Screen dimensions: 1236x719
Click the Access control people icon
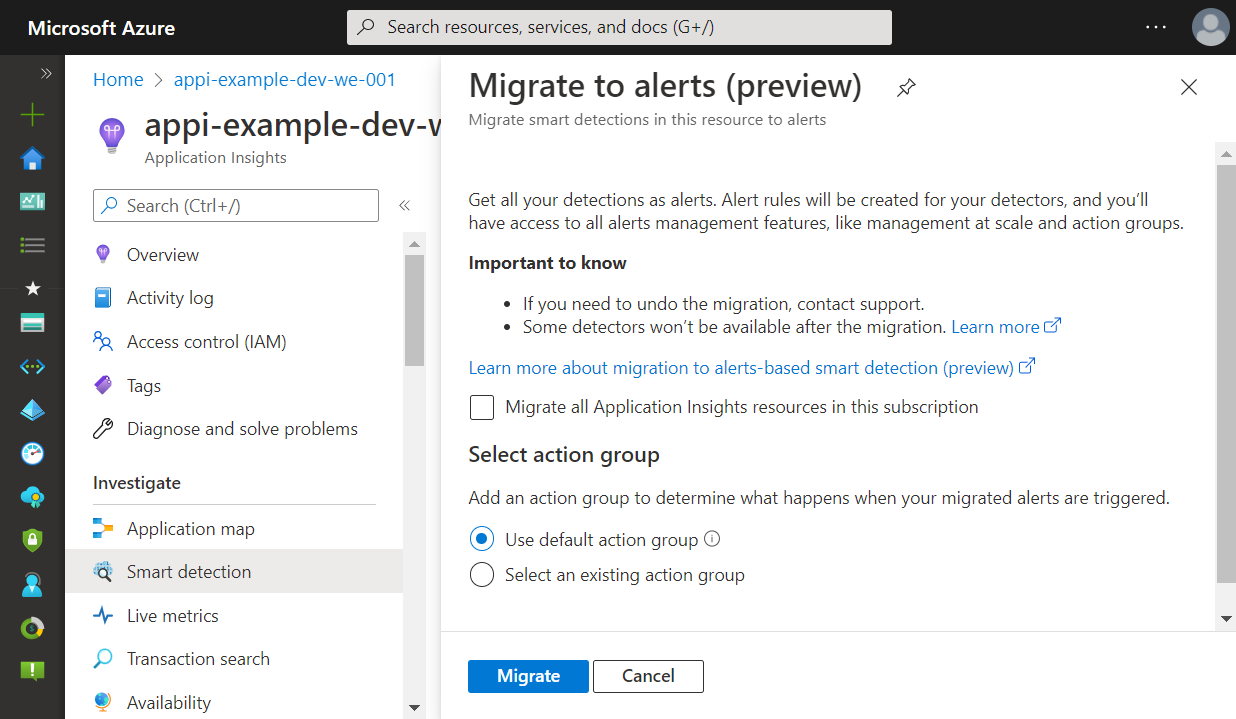tap(102, 342)
